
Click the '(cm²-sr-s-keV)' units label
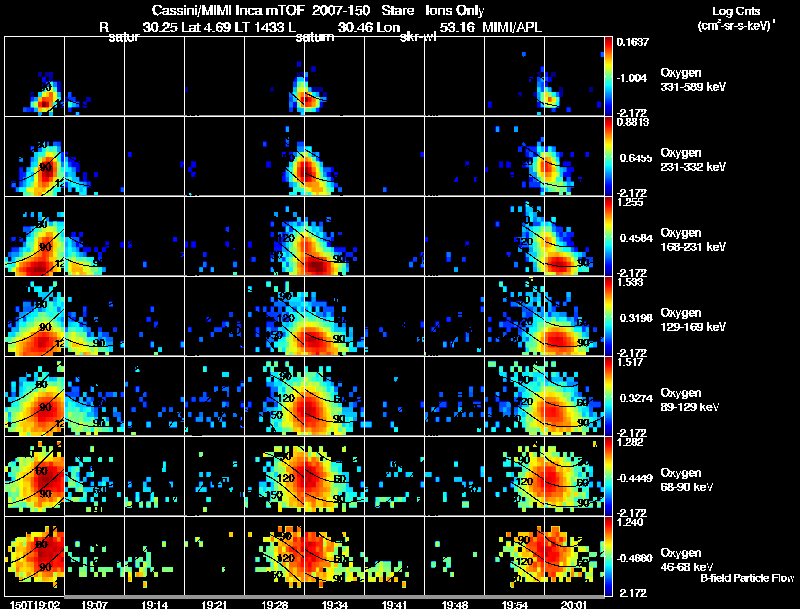(736, 25)
